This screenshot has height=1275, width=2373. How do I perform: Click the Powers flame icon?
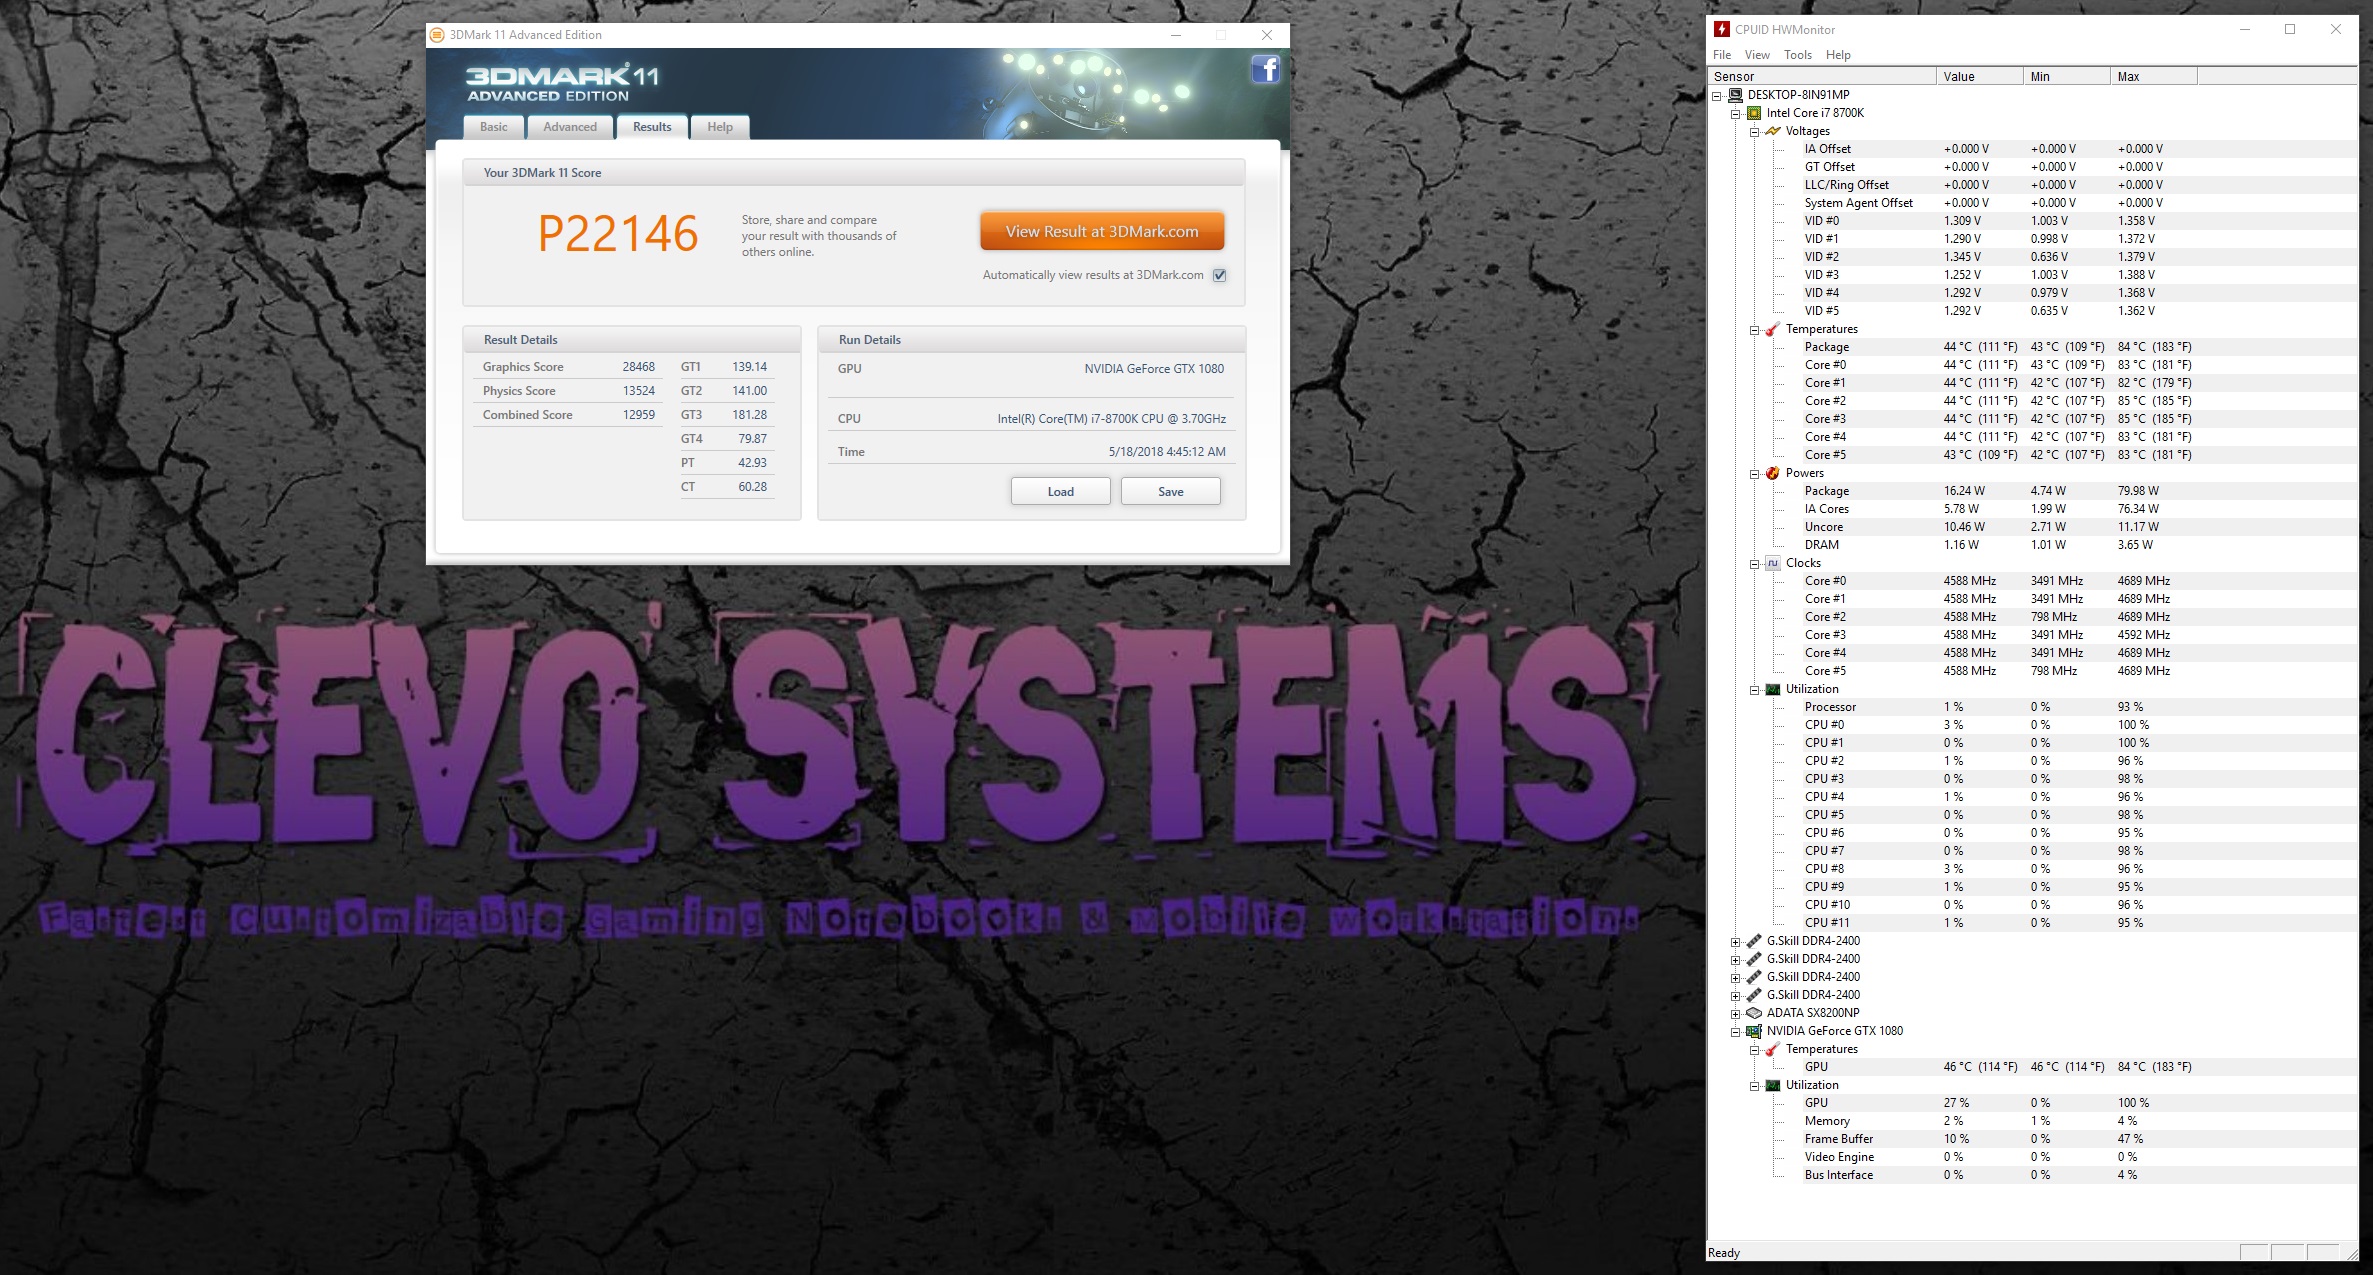coord(1773,473)
